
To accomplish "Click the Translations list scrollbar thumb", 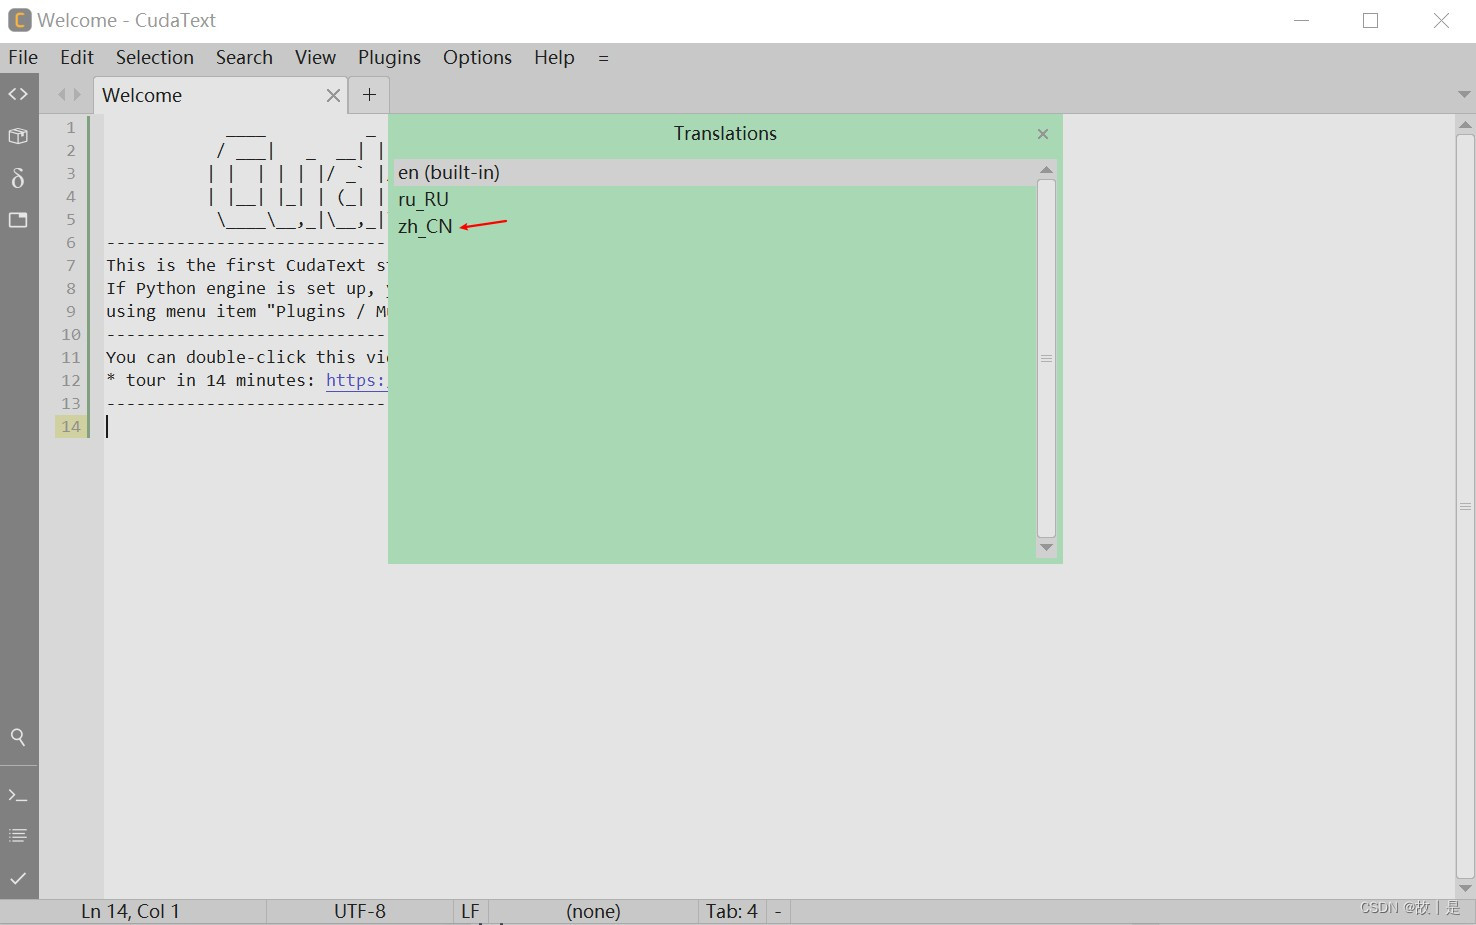I will (1046, 358).
